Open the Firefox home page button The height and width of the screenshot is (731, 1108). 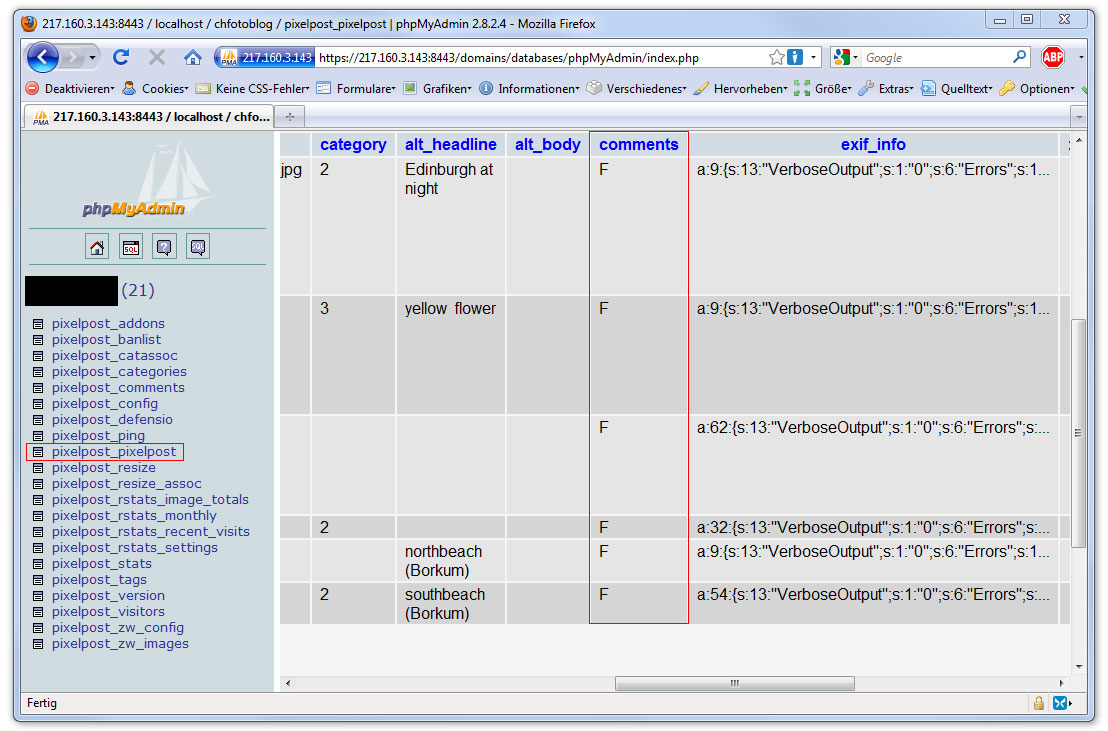coord(193,57)
